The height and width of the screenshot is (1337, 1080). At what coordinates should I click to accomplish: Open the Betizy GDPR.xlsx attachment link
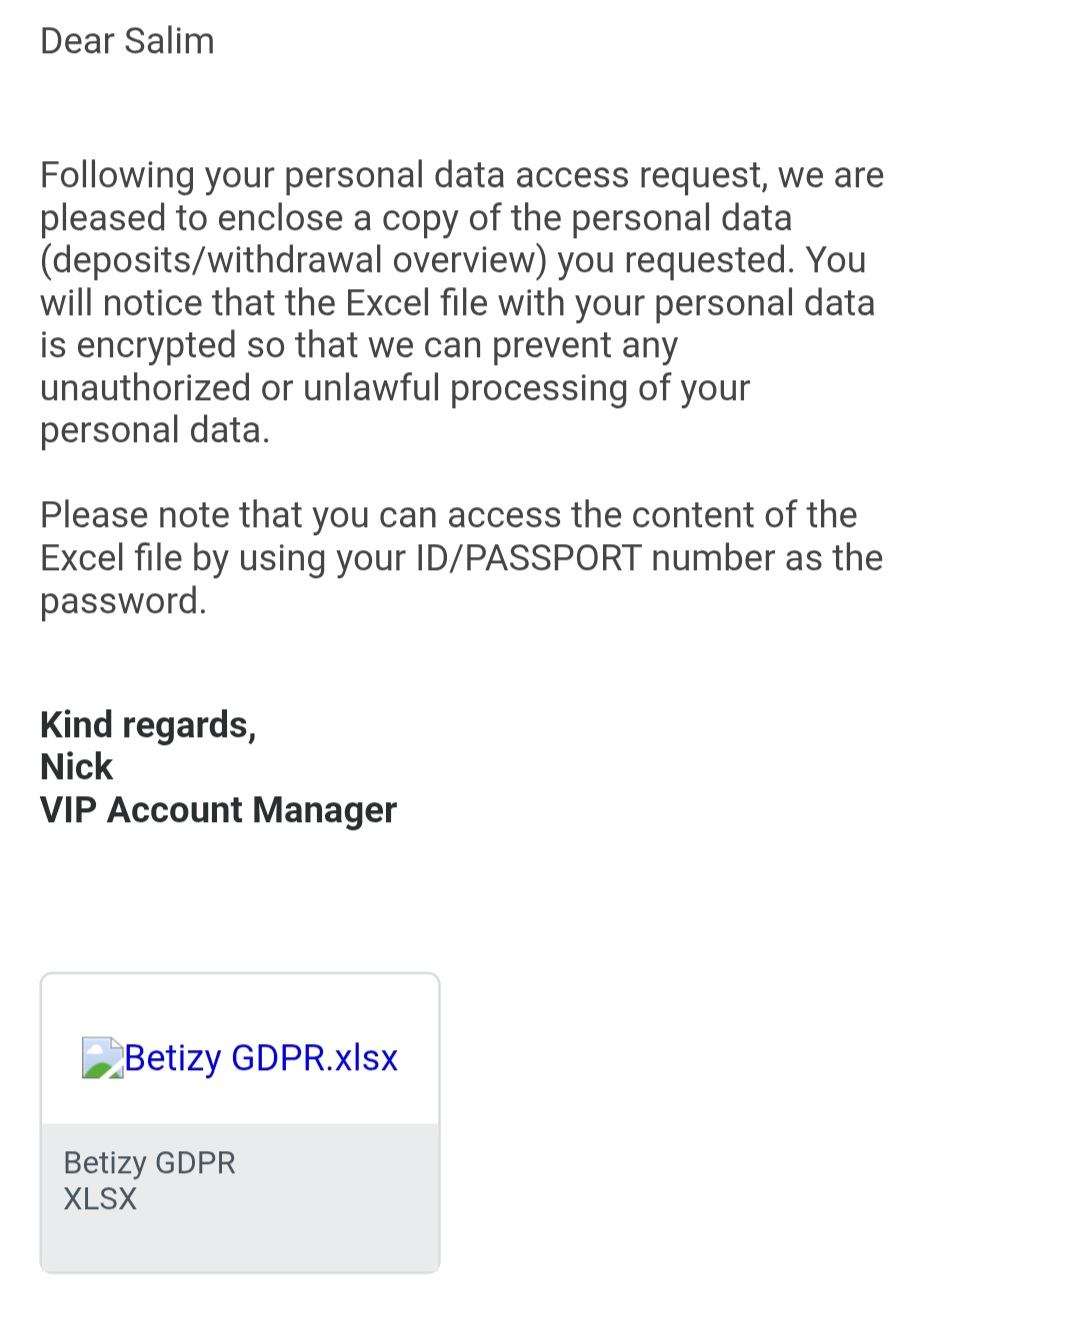click(261, 1058)
